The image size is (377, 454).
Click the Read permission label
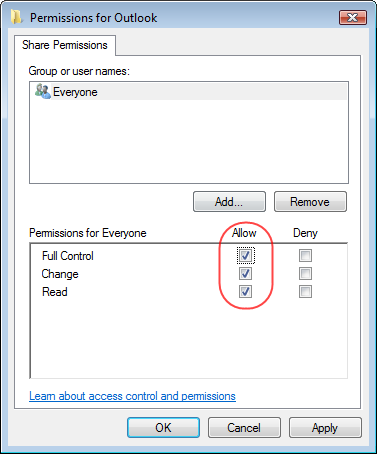pos(55,292)
